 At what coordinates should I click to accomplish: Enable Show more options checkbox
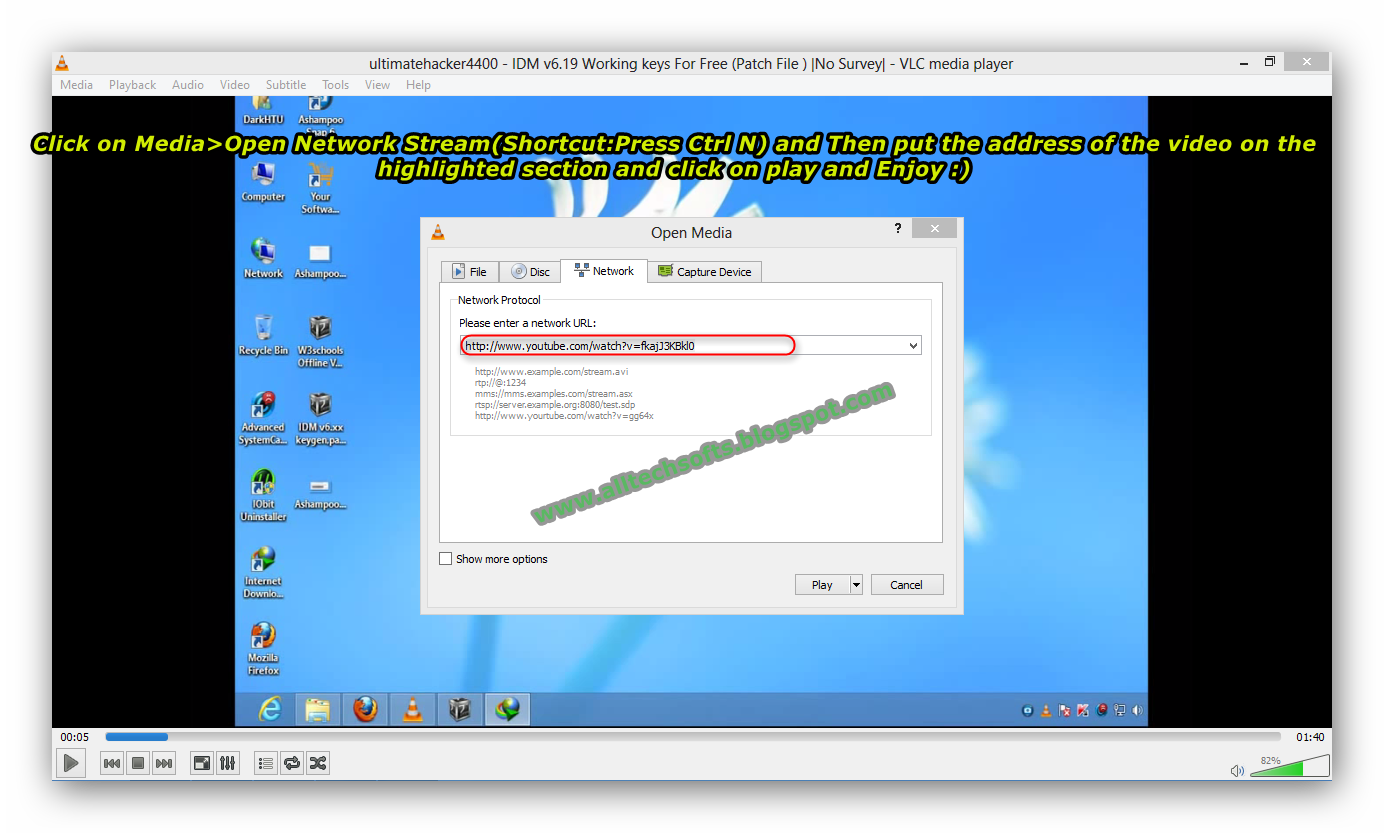click(x=446, y=559)
